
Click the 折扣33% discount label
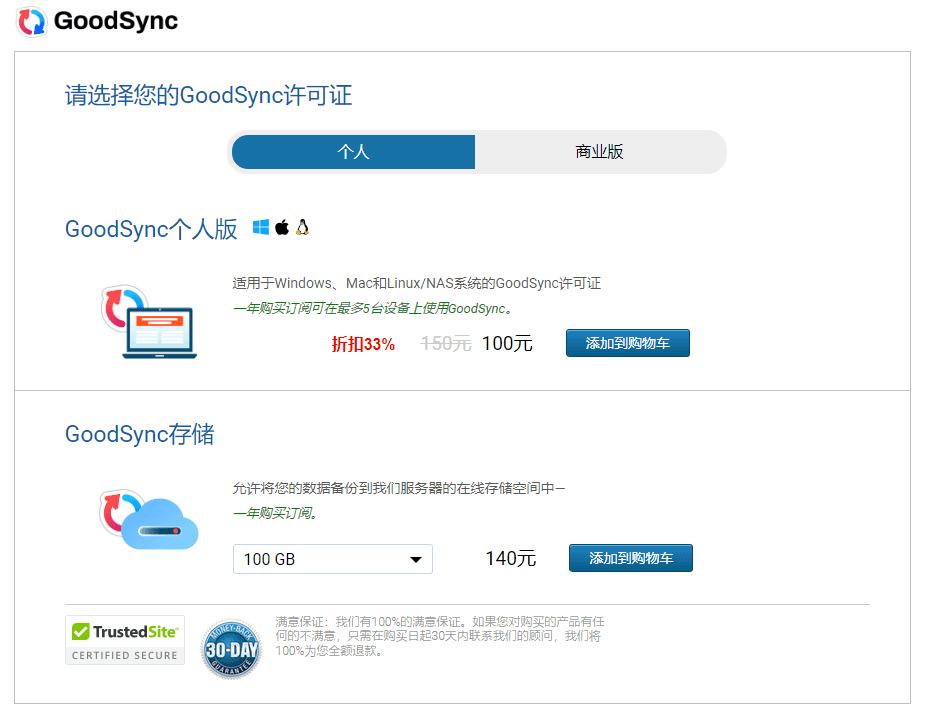363,344
